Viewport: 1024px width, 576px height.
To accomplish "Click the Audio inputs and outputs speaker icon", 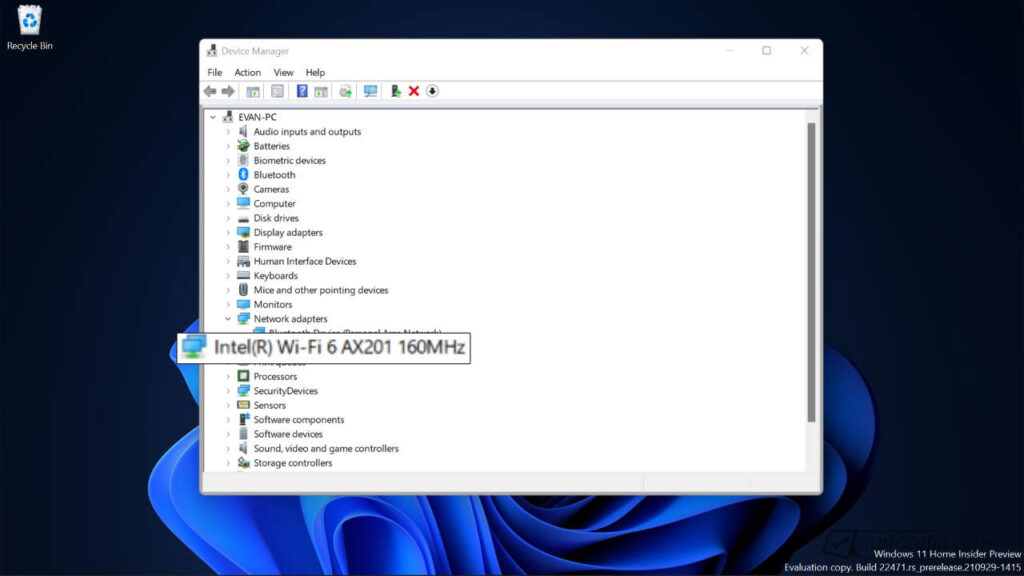I will [243, 131].
